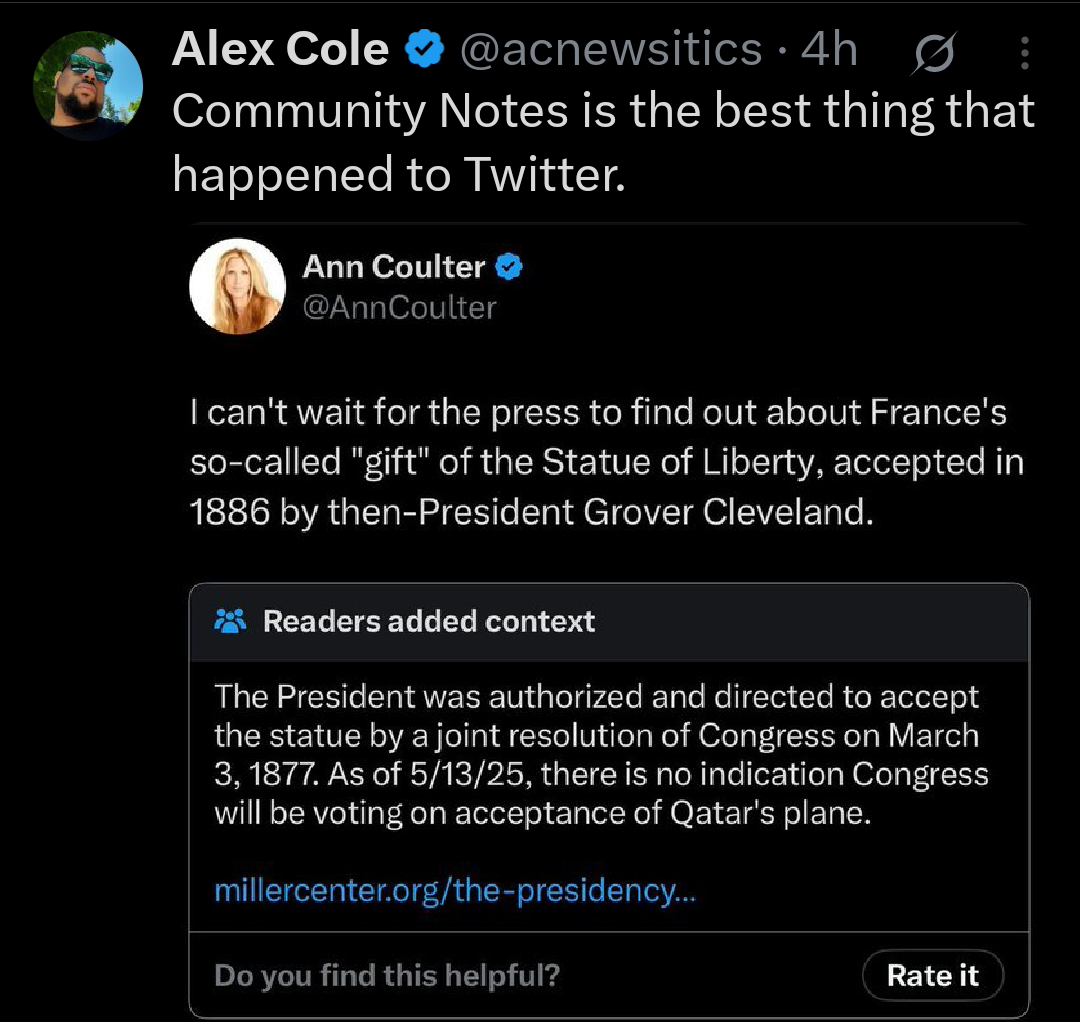Click the community notes people icon
This screenshot has height=1022, width=1080.
pos(230,622)
